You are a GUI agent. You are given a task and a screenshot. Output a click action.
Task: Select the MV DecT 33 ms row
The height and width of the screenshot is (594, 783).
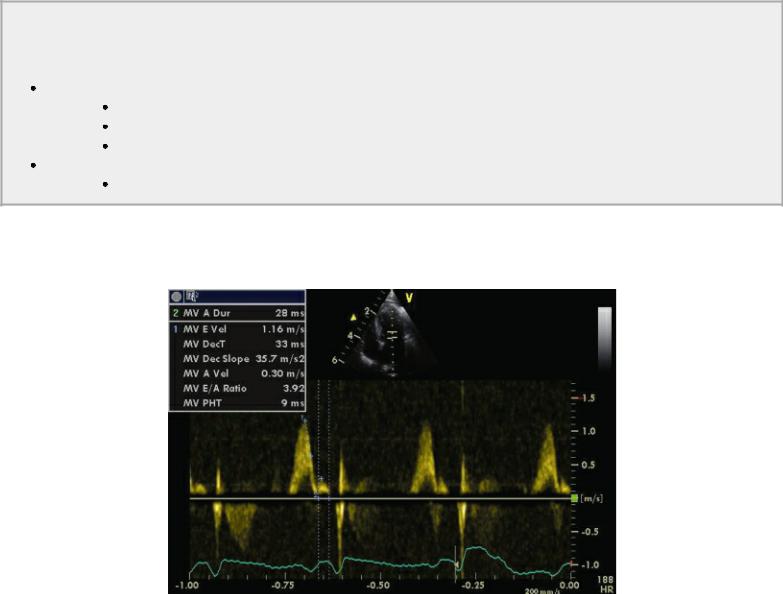click(238, 344)
